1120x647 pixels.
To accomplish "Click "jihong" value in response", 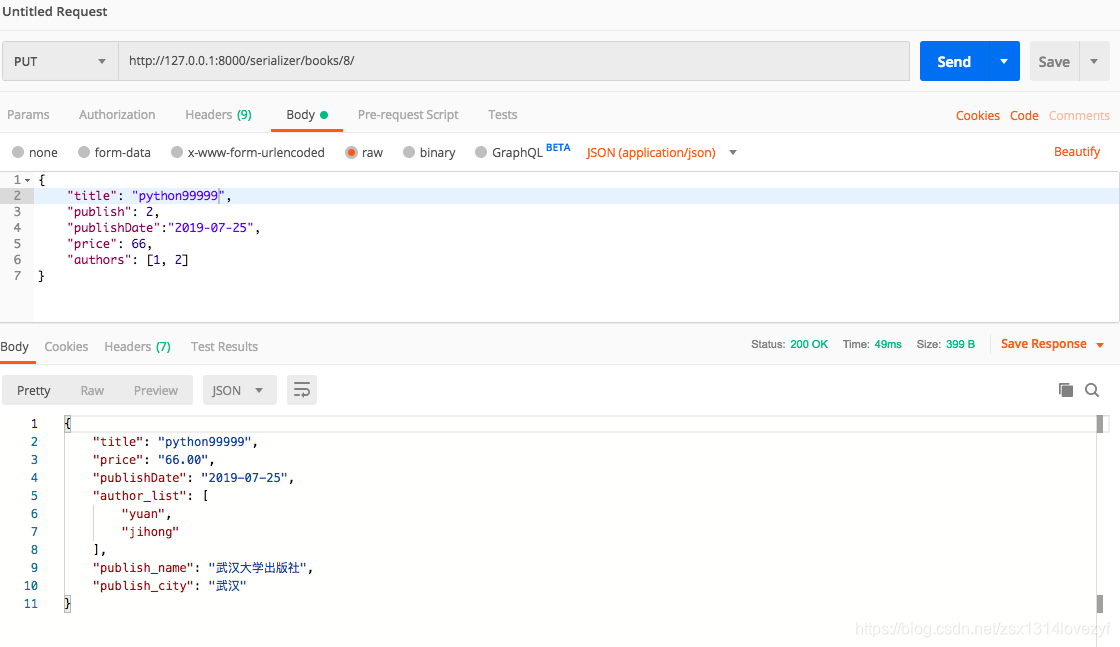I will click(150, 531).
